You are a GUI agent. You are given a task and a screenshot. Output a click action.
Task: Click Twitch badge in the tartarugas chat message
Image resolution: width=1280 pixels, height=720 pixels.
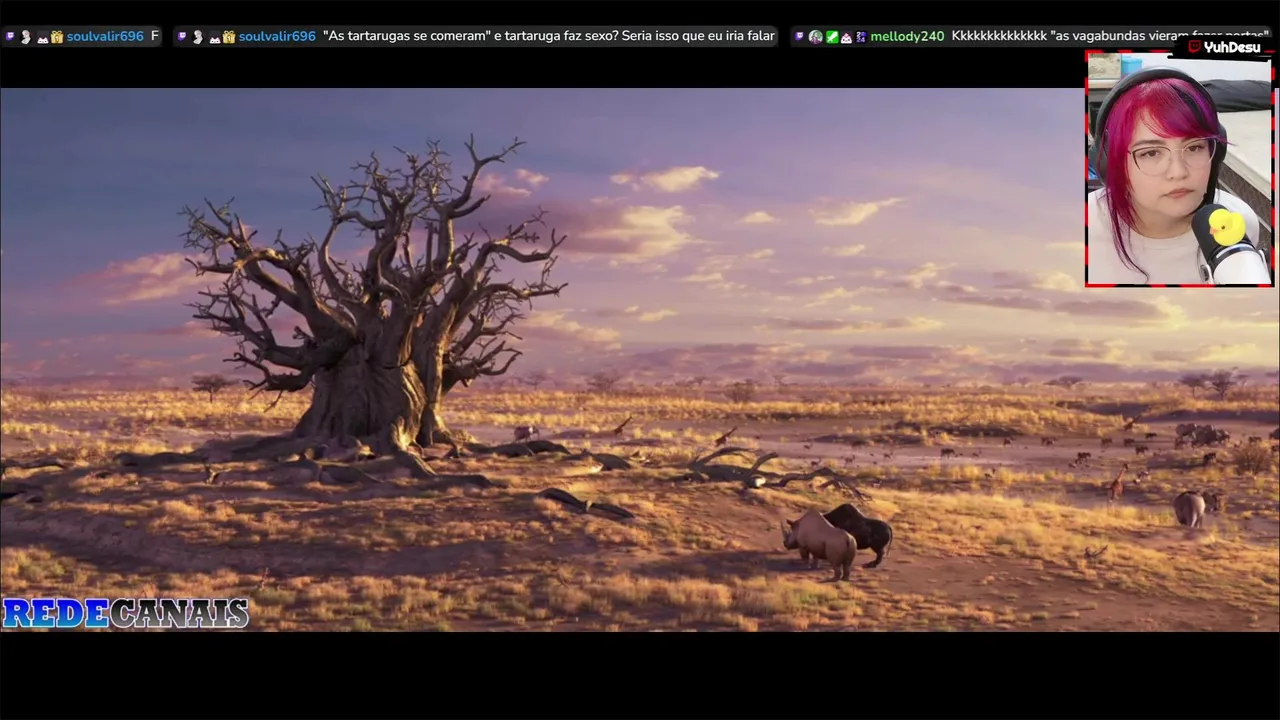pyautogui.click(x=182, y=36)
